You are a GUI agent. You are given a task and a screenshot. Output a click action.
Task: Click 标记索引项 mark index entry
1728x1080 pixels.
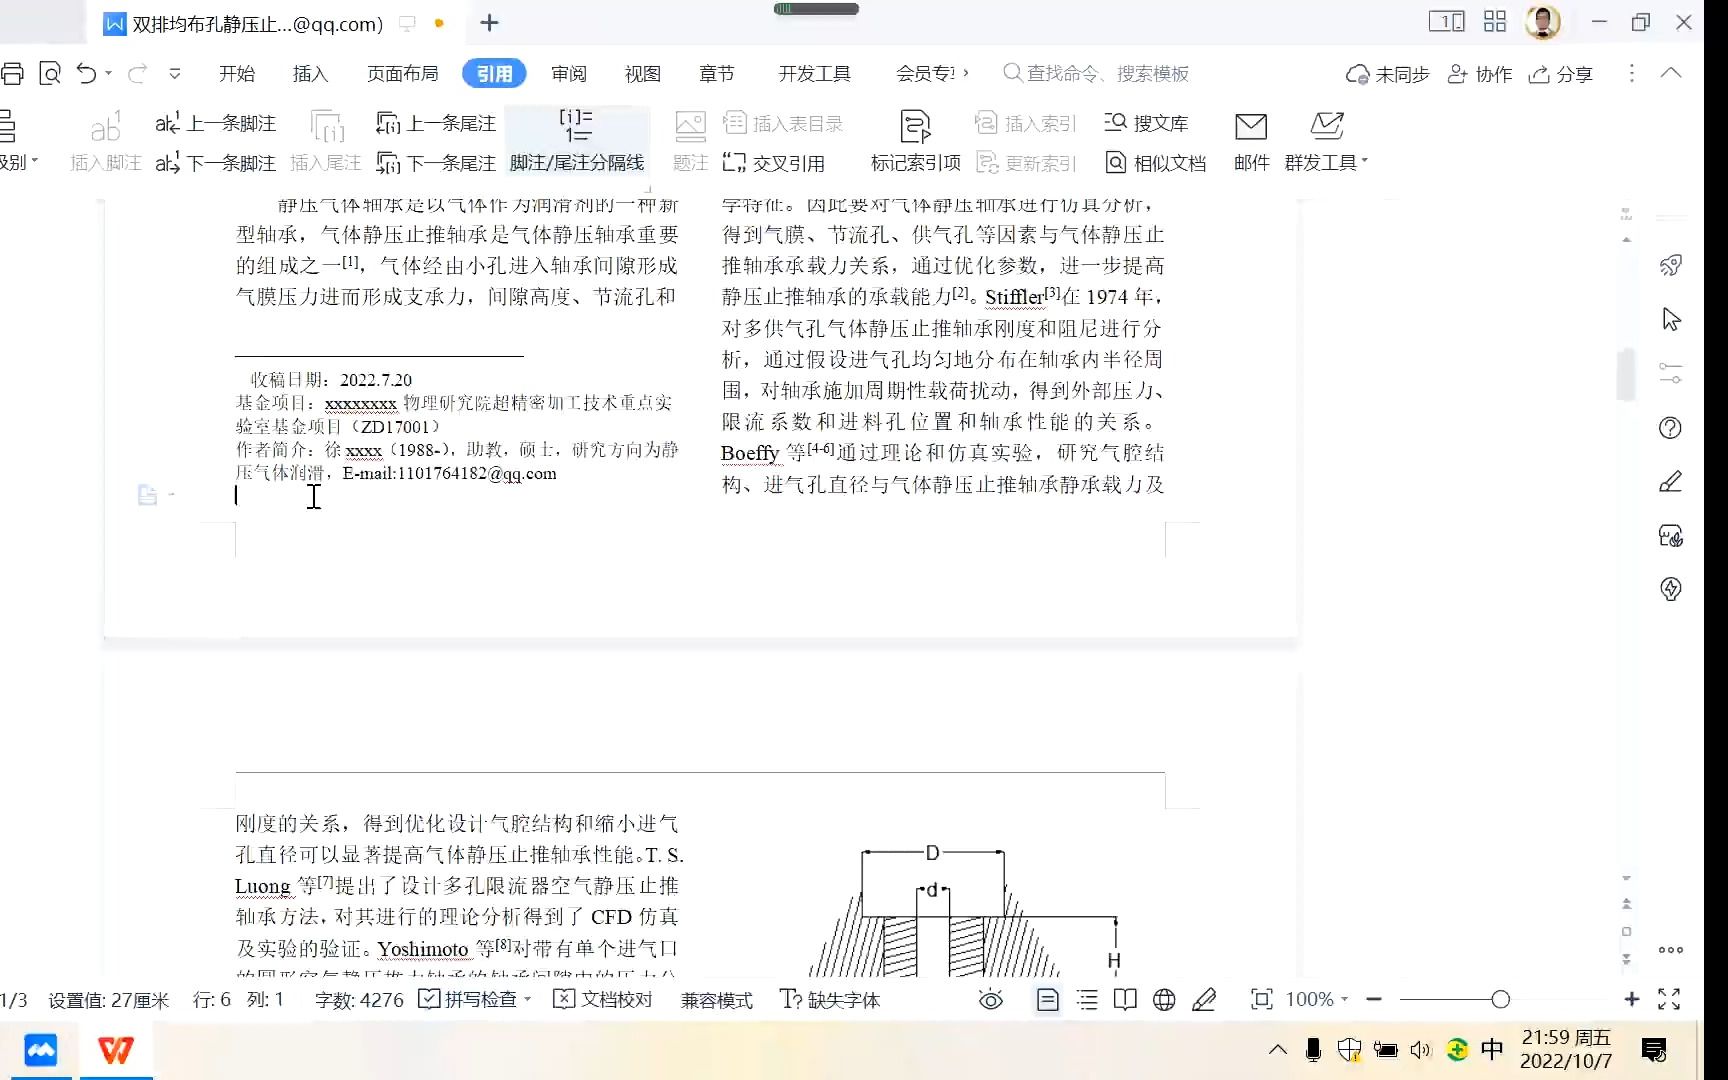(915, 141)
